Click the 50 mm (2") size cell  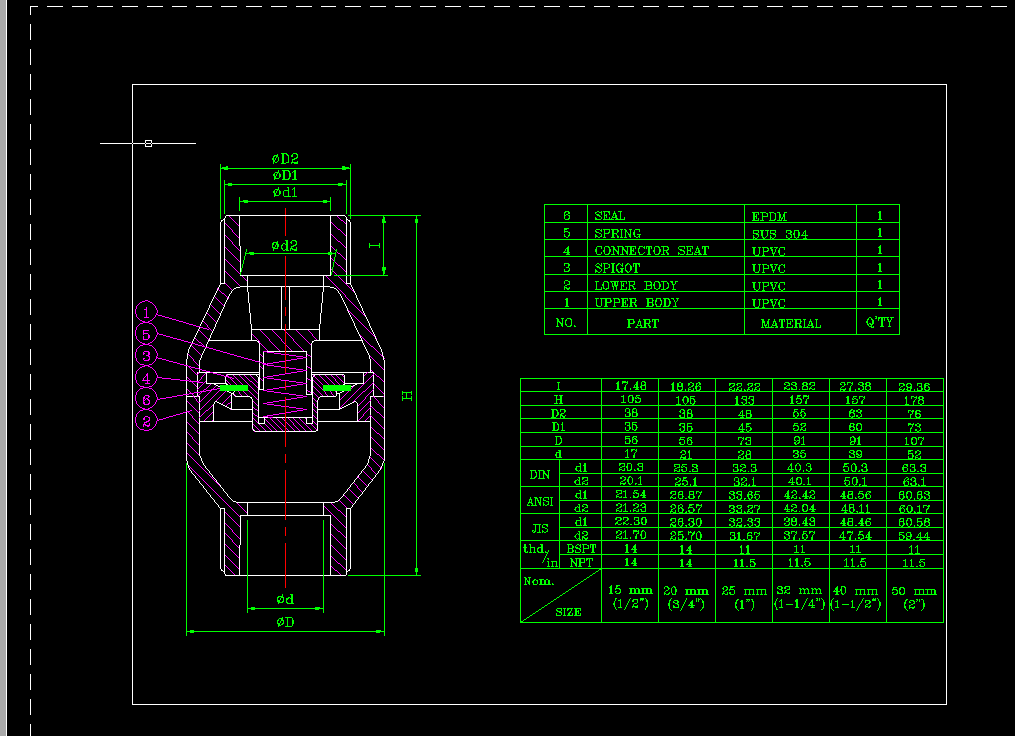(x=914, y=597)
